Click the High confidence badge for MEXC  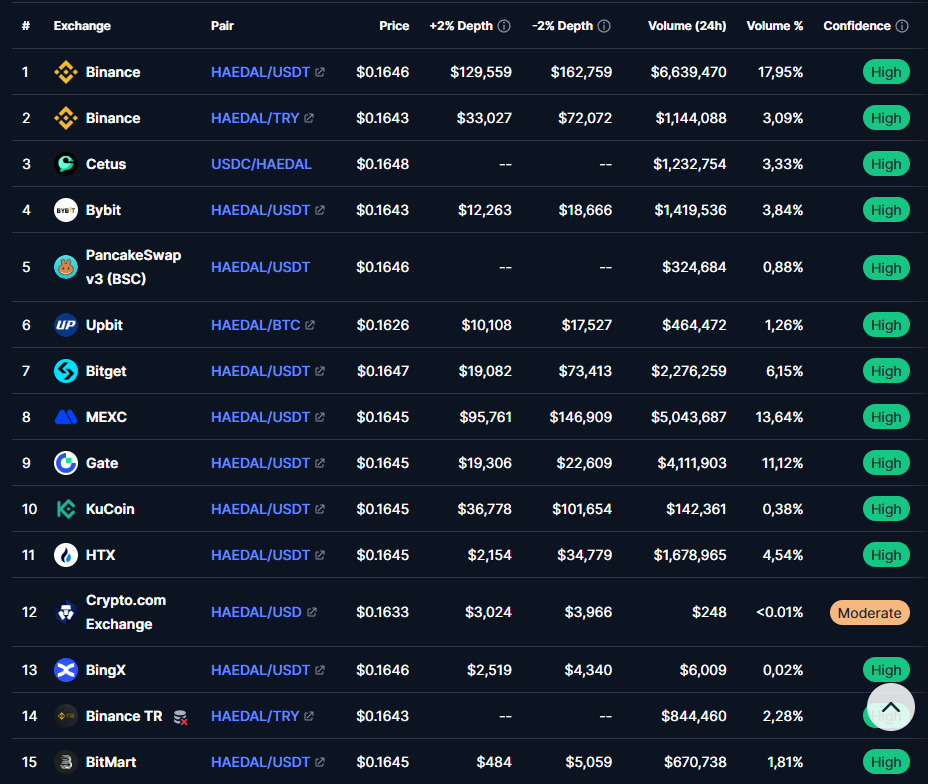(886, 417)
